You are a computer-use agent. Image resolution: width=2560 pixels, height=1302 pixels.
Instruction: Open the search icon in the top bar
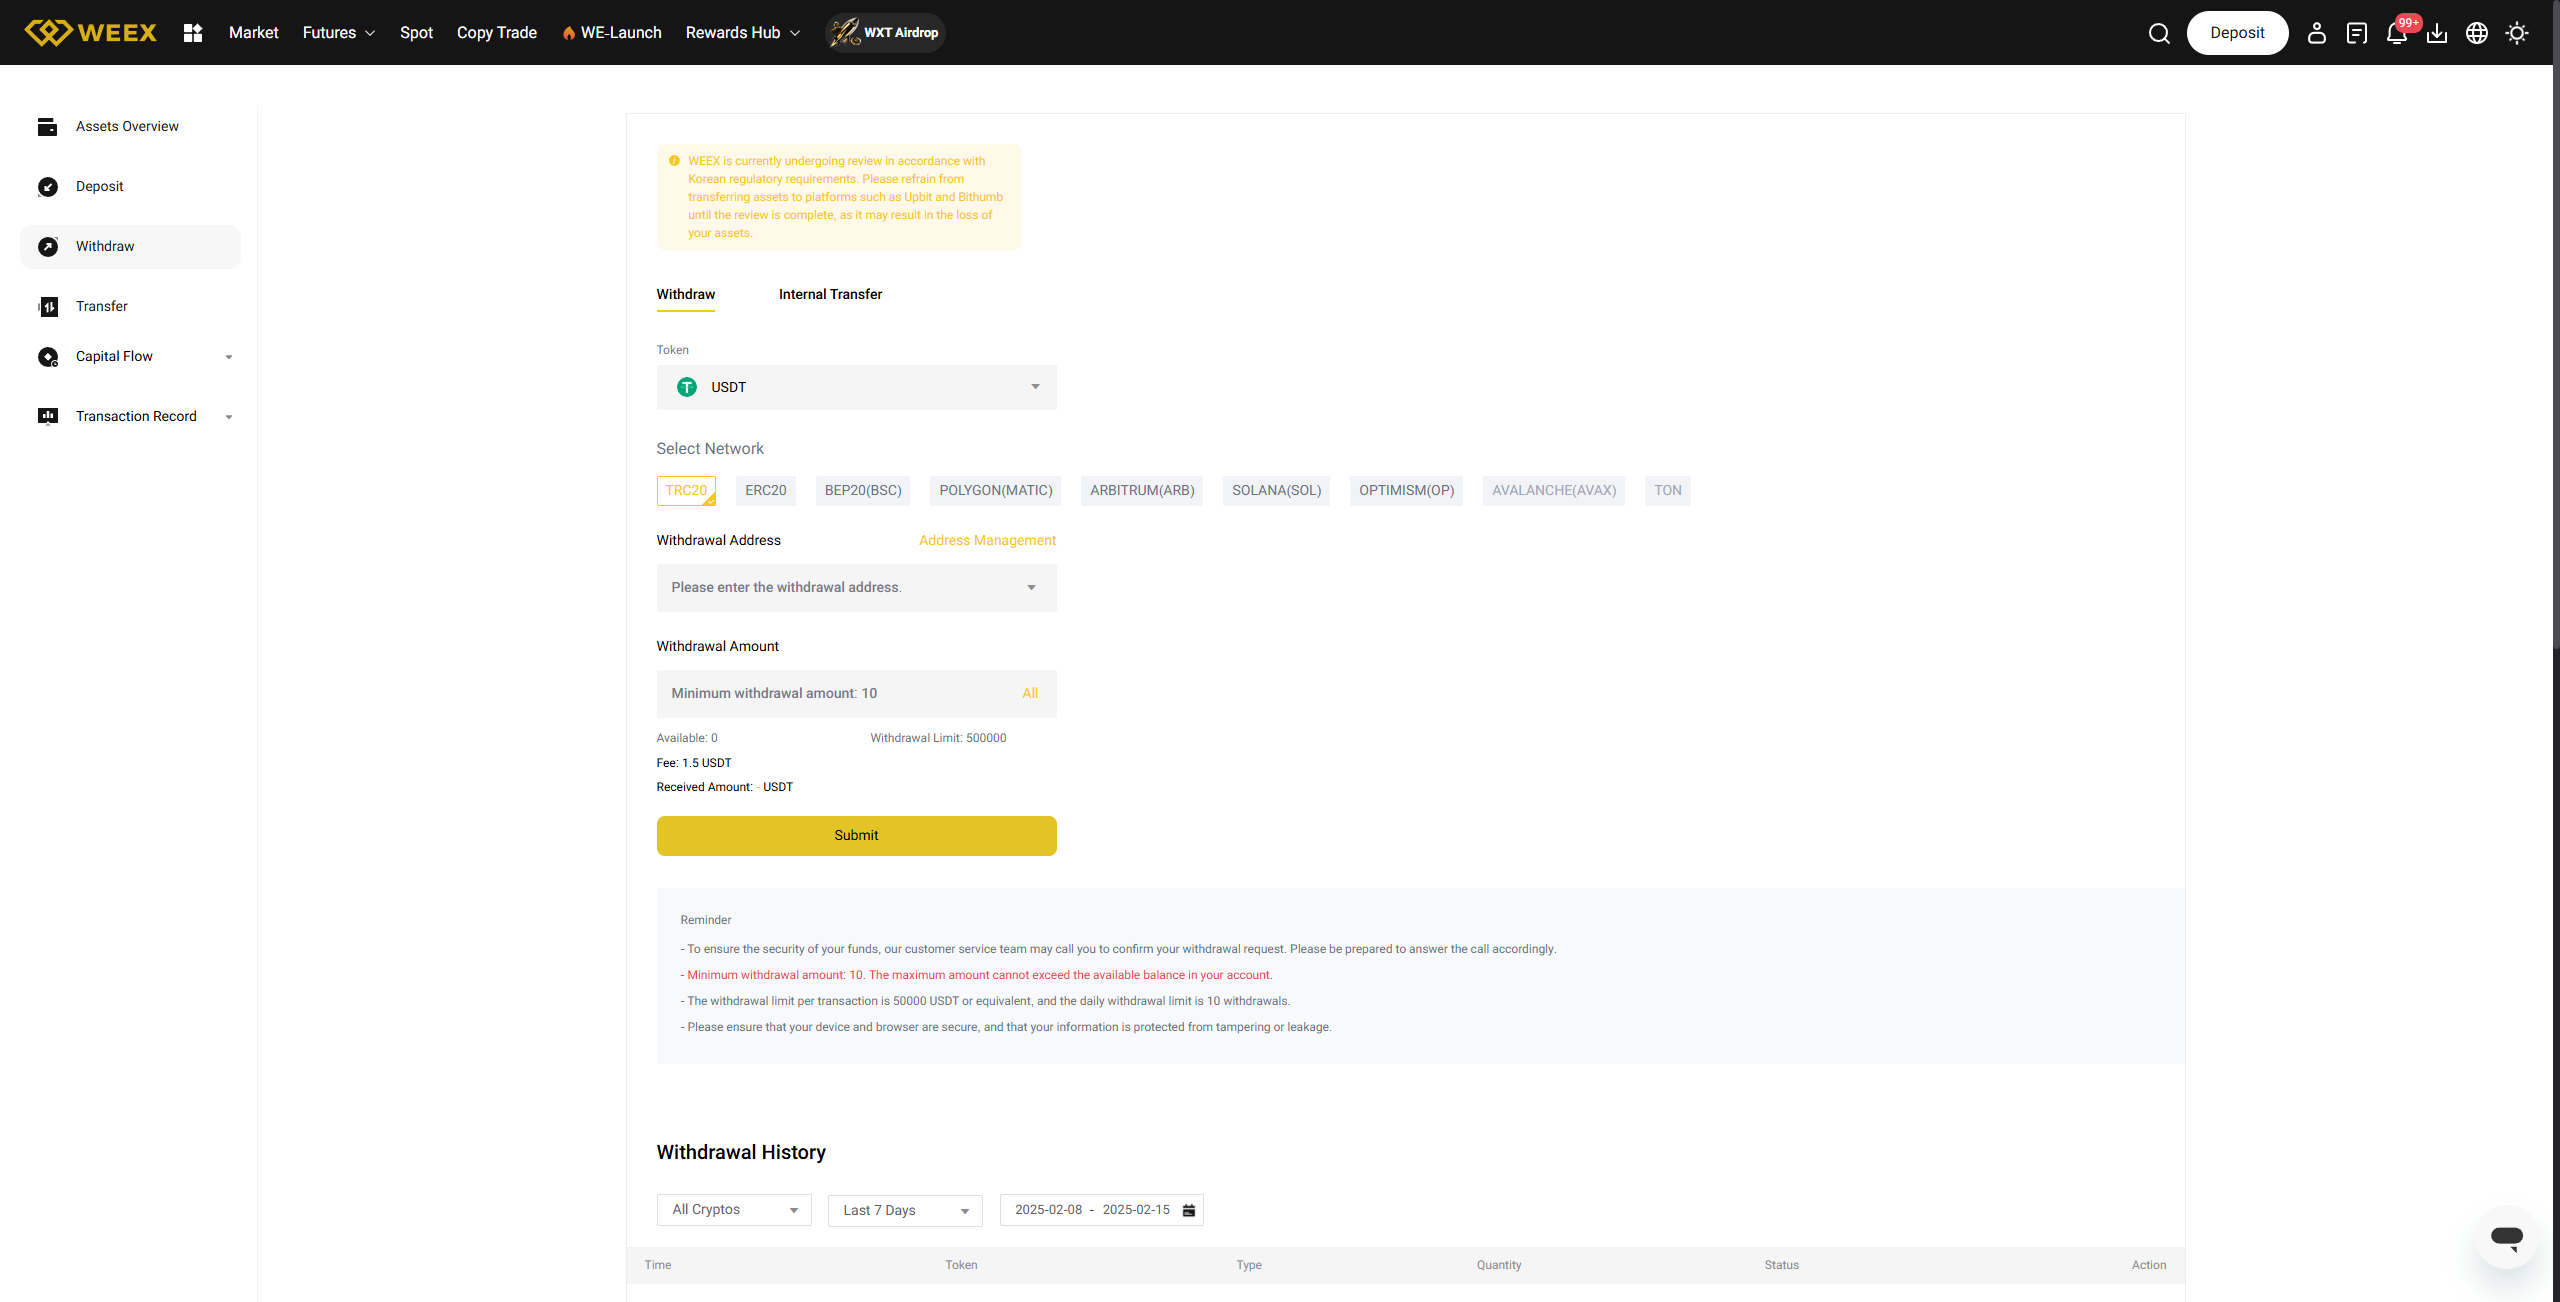[x=2159, y=32]
